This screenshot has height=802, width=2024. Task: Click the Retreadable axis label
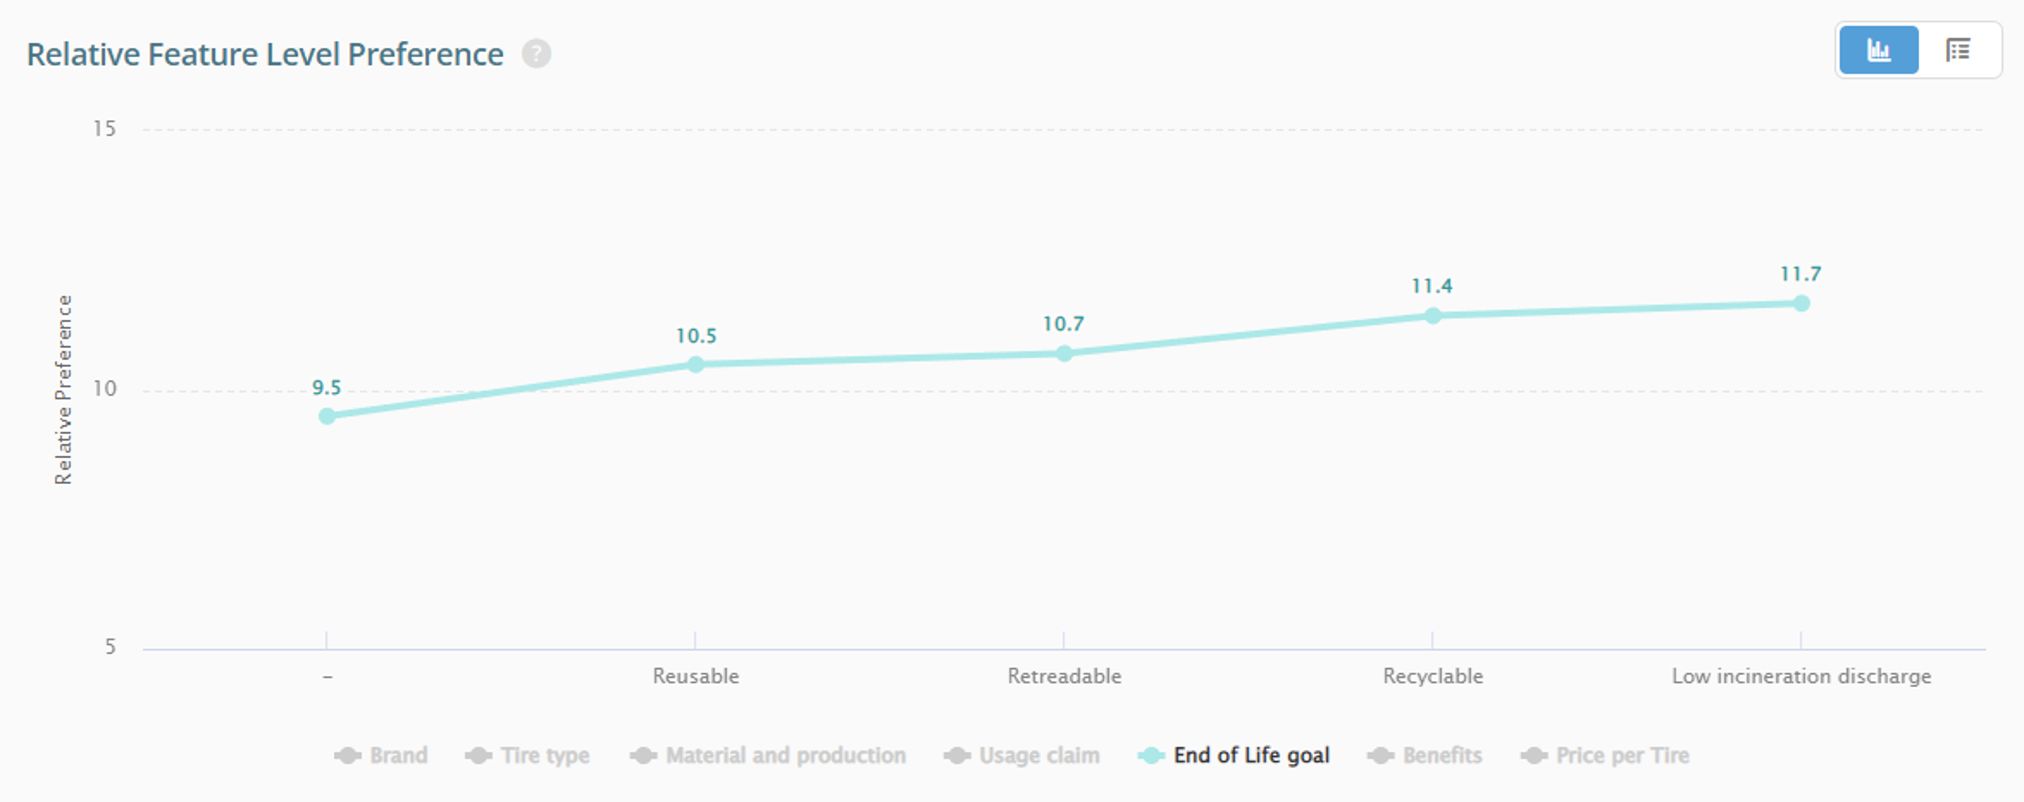coord(1064,677)
